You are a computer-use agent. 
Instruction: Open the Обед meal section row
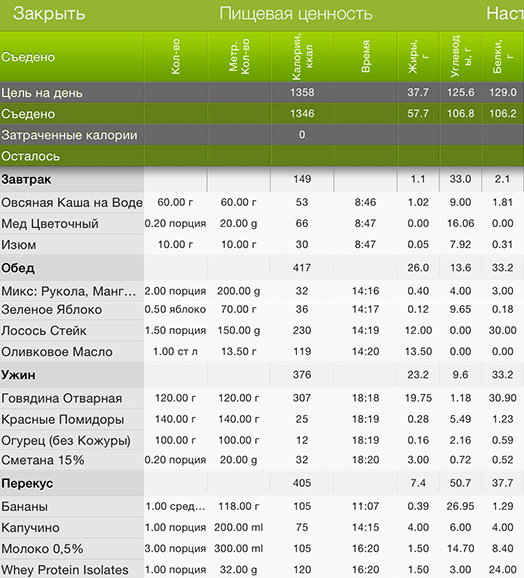click(262, 268)
